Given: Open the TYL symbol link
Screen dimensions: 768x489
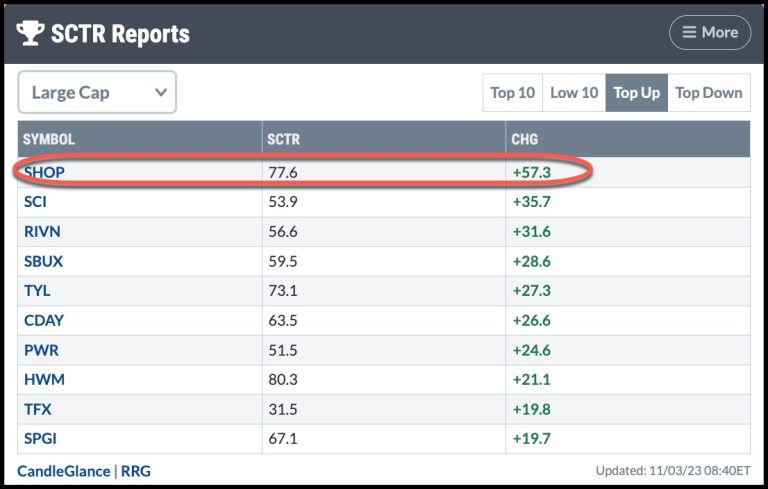Looking at the screenshot, I should (37, 290).
